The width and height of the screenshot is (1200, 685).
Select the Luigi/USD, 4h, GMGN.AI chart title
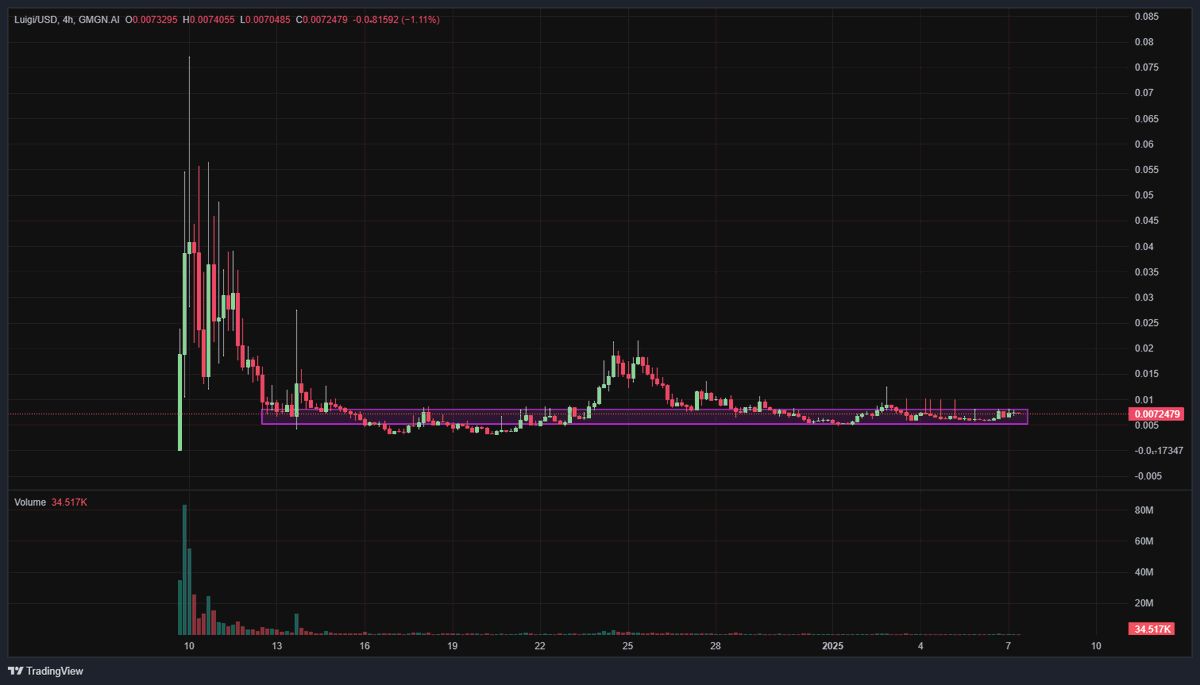(x=67, y=19)
